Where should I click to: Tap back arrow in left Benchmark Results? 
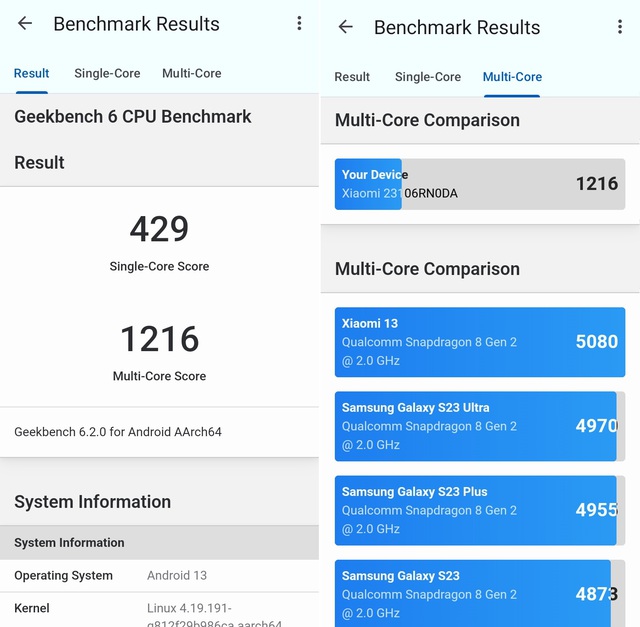click(25, 23)
